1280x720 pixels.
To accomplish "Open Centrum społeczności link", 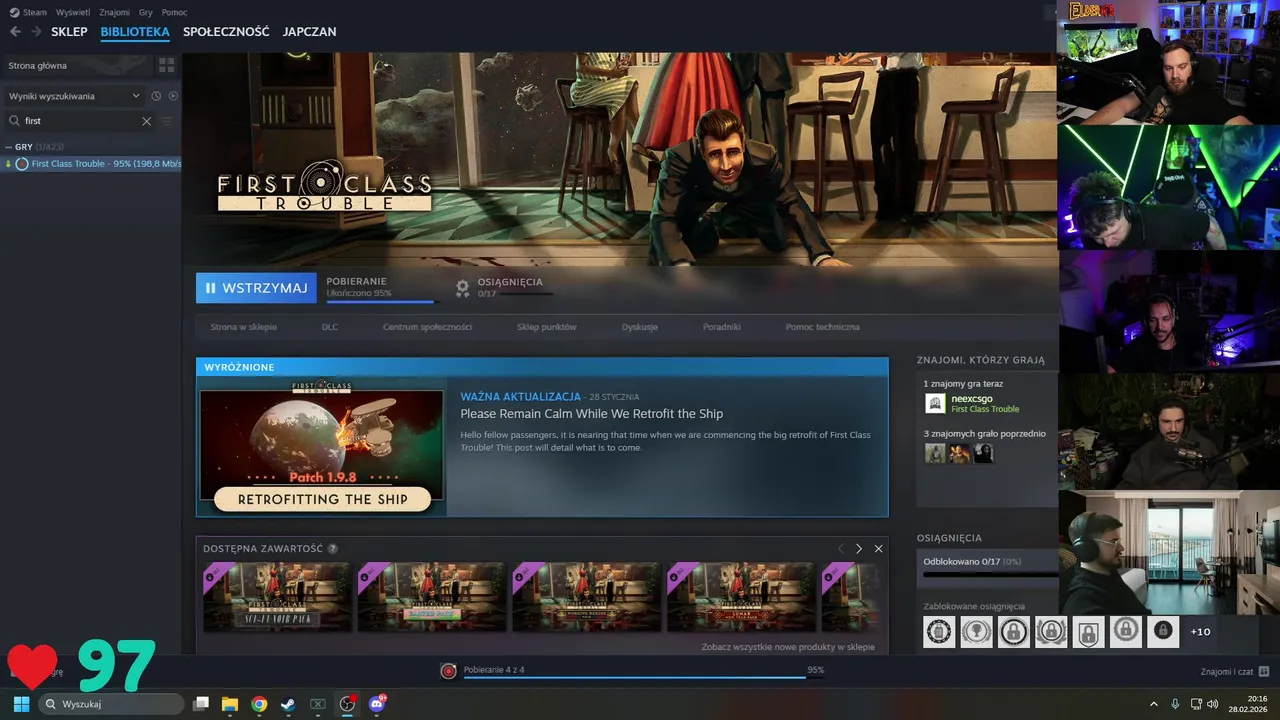I will [427, 327].
